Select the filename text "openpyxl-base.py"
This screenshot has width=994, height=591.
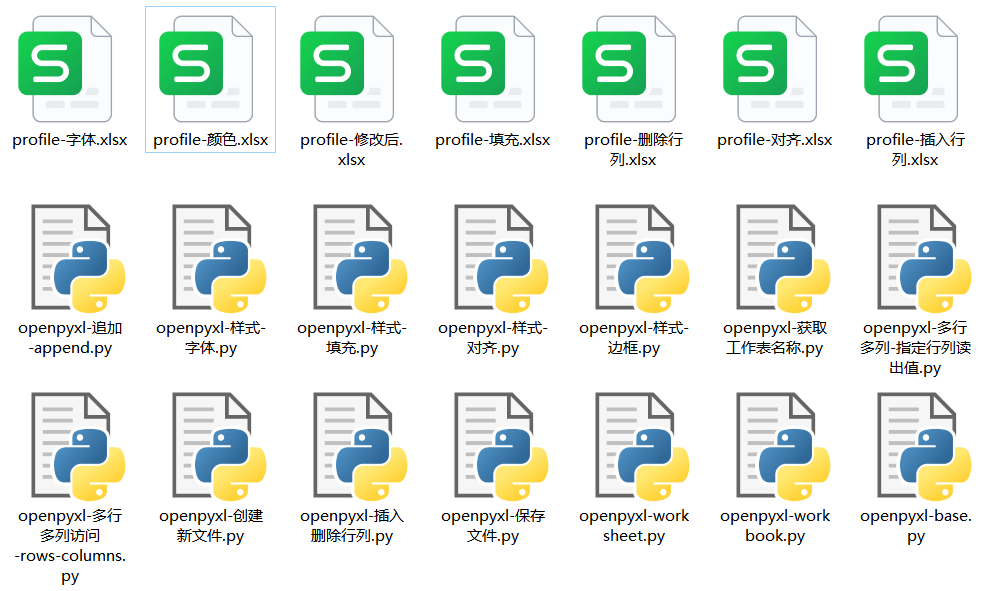[915, 526]
